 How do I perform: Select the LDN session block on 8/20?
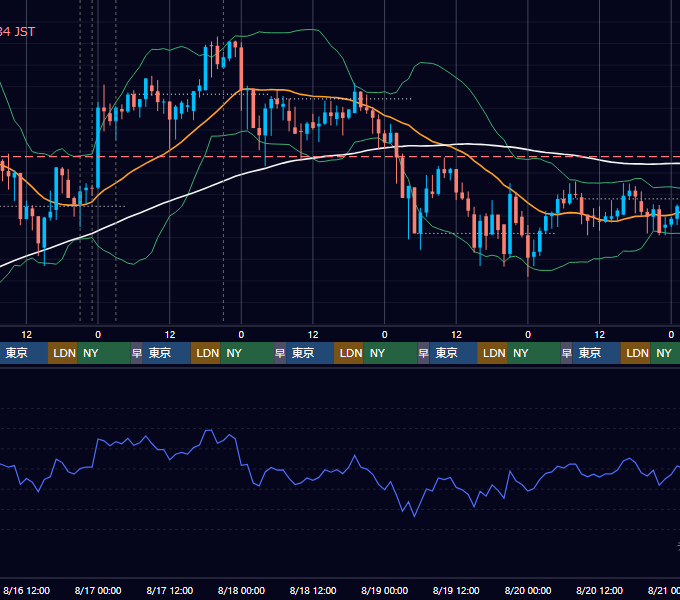[635, 353]
